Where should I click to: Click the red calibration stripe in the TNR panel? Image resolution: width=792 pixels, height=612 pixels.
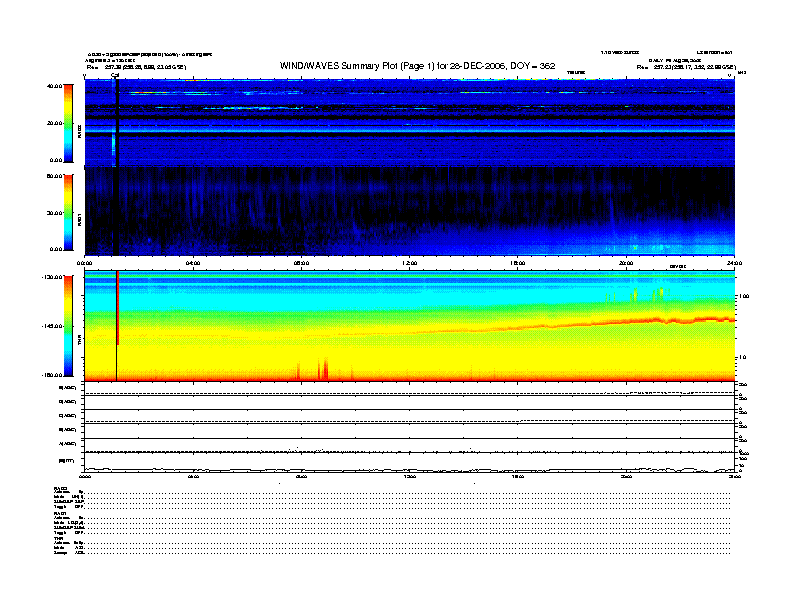118,308
